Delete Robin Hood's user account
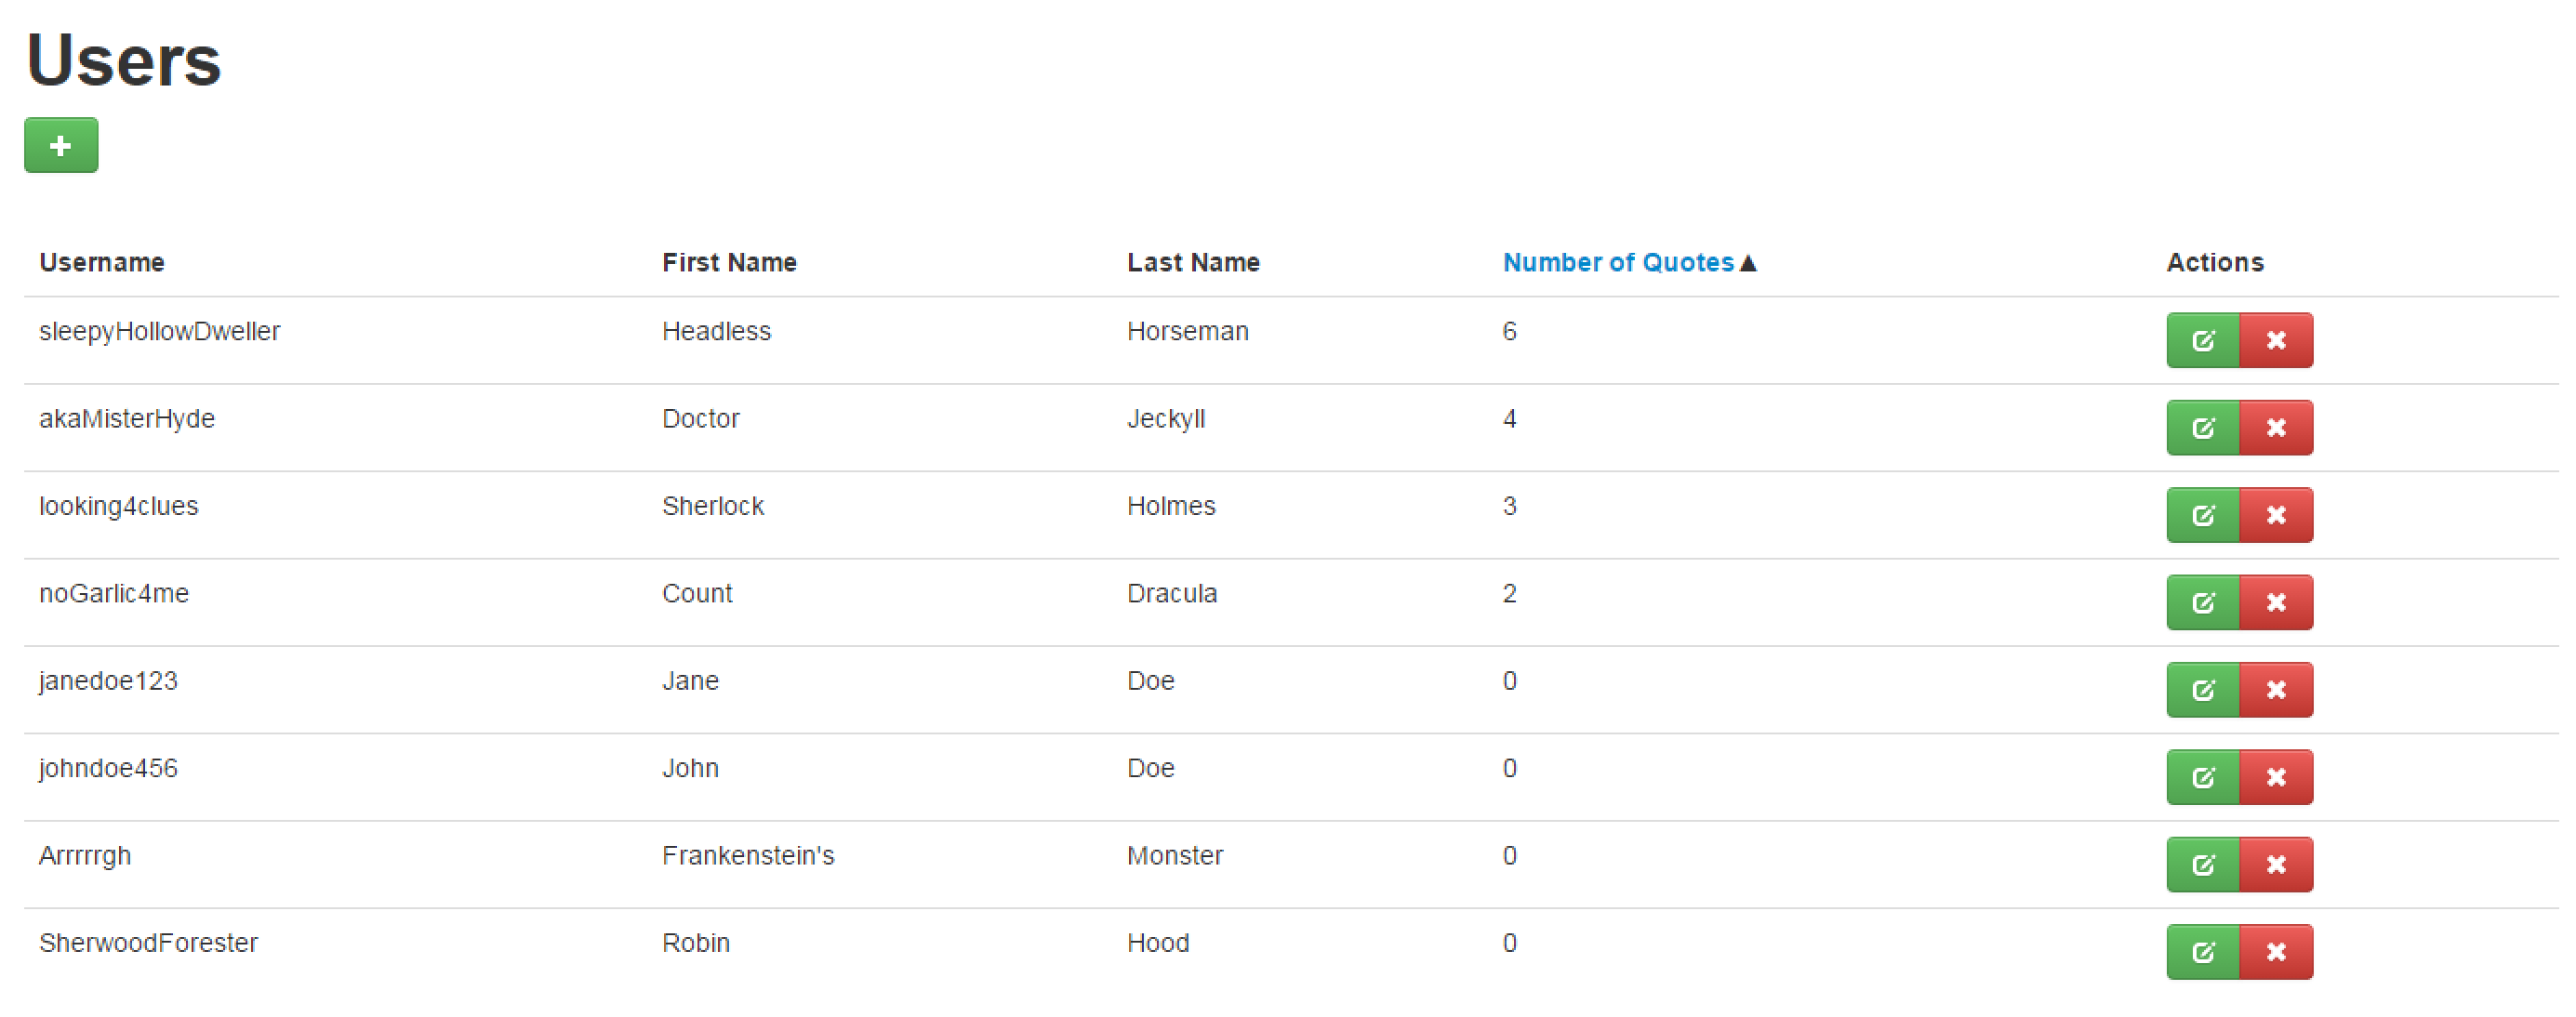 pos(2276,952)
